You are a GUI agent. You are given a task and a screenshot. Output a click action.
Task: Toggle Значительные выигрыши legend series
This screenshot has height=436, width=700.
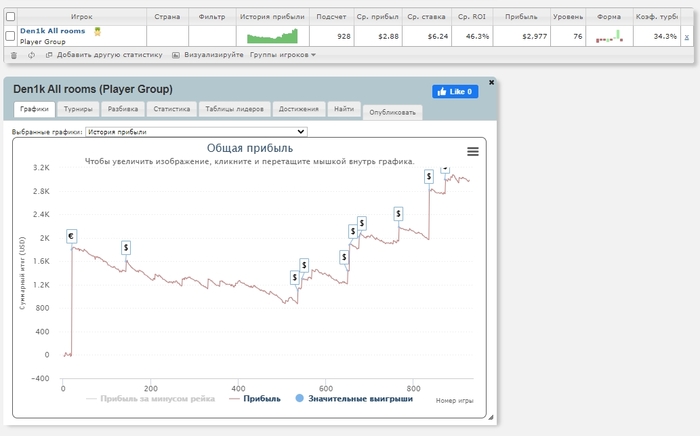click(354, 399)
